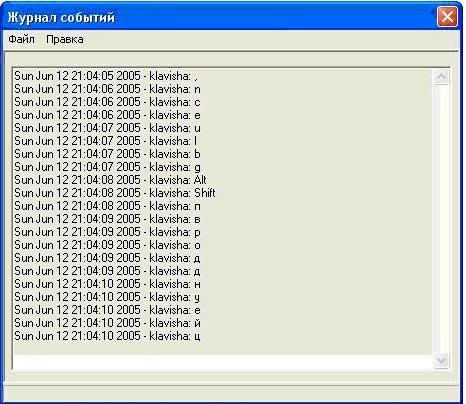Click the log entry with key g
The height and width of the screenshot is (404, 466).
[x=107, y=167]
